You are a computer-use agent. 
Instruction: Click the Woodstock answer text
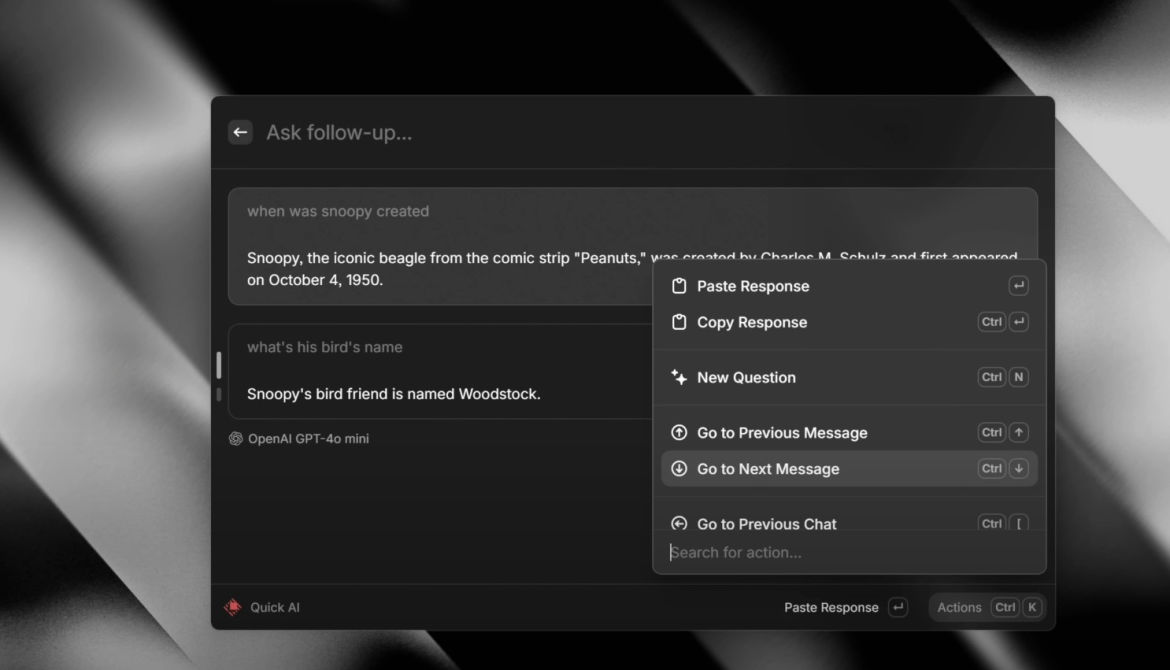pyautogui.click(x=393, y=394)
